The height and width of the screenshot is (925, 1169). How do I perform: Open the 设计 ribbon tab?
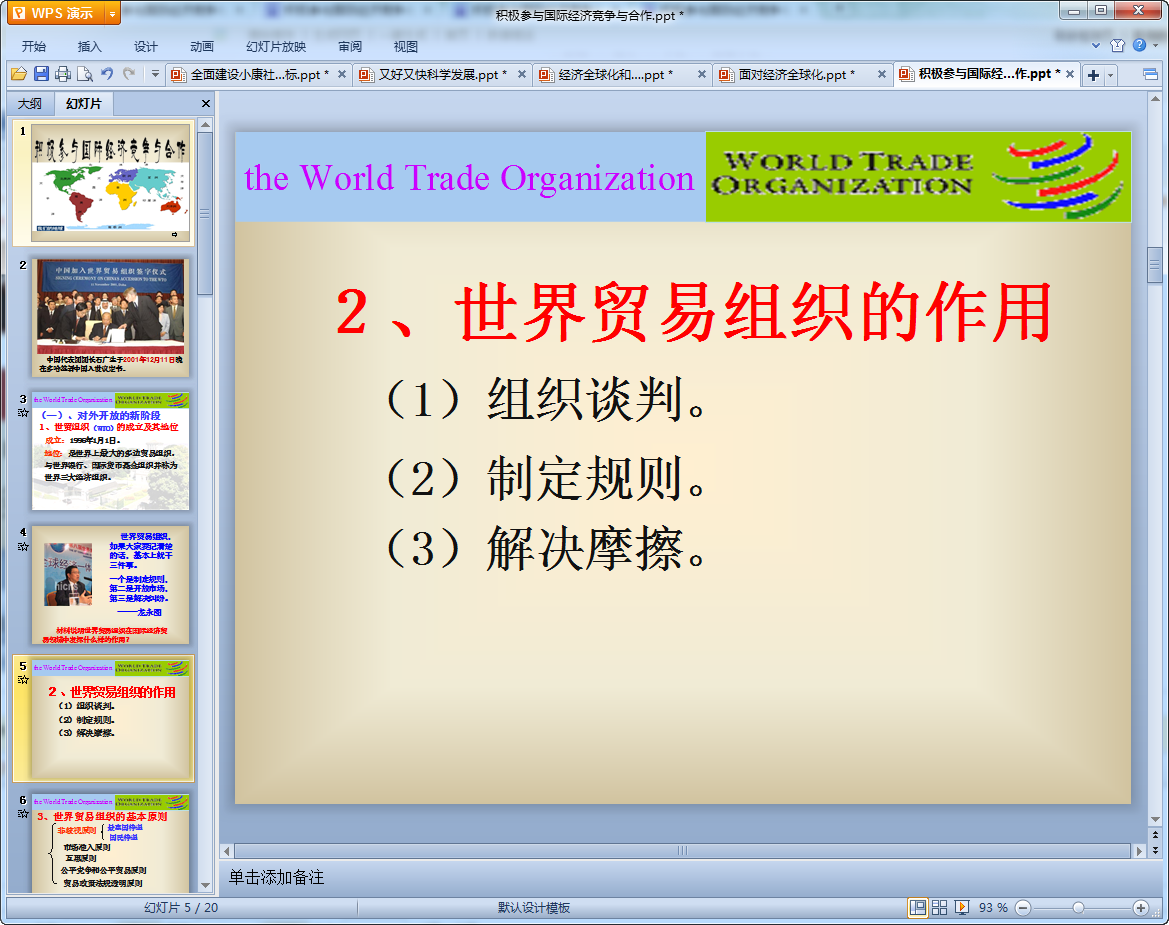pos(145,46)
